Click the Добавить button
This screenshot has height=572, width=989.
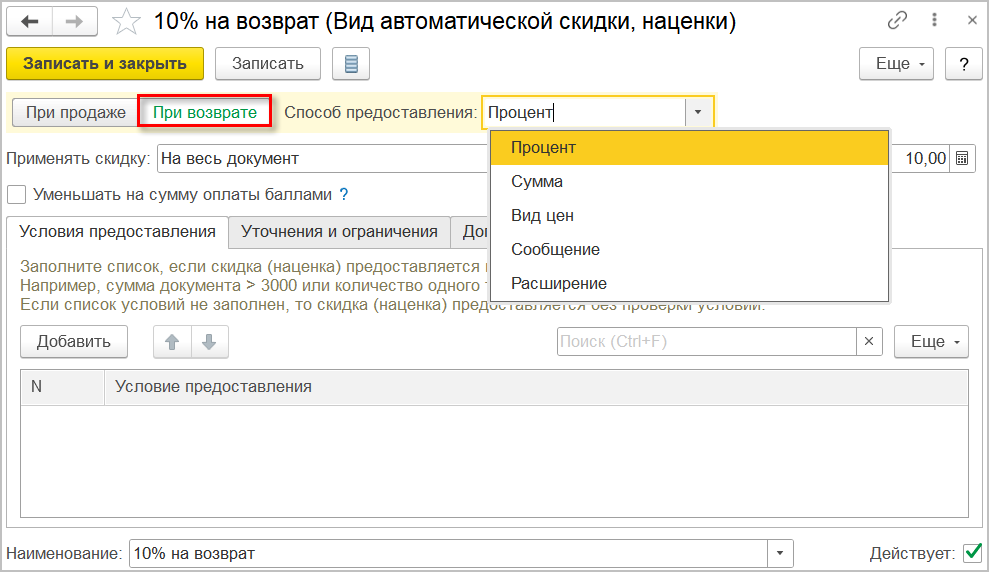pos(73,341)
